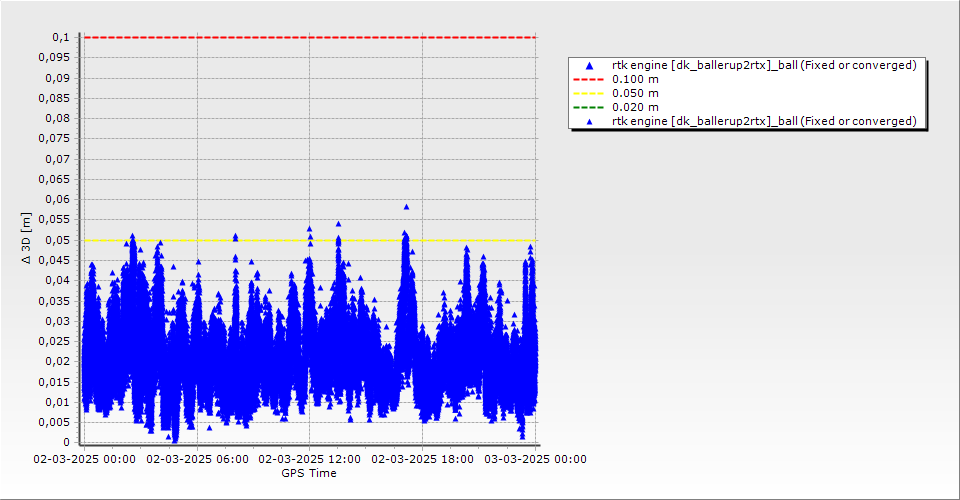960x500 pixels.
Task: Click the 0,075 y-axis value
Action: click(54, 138)
